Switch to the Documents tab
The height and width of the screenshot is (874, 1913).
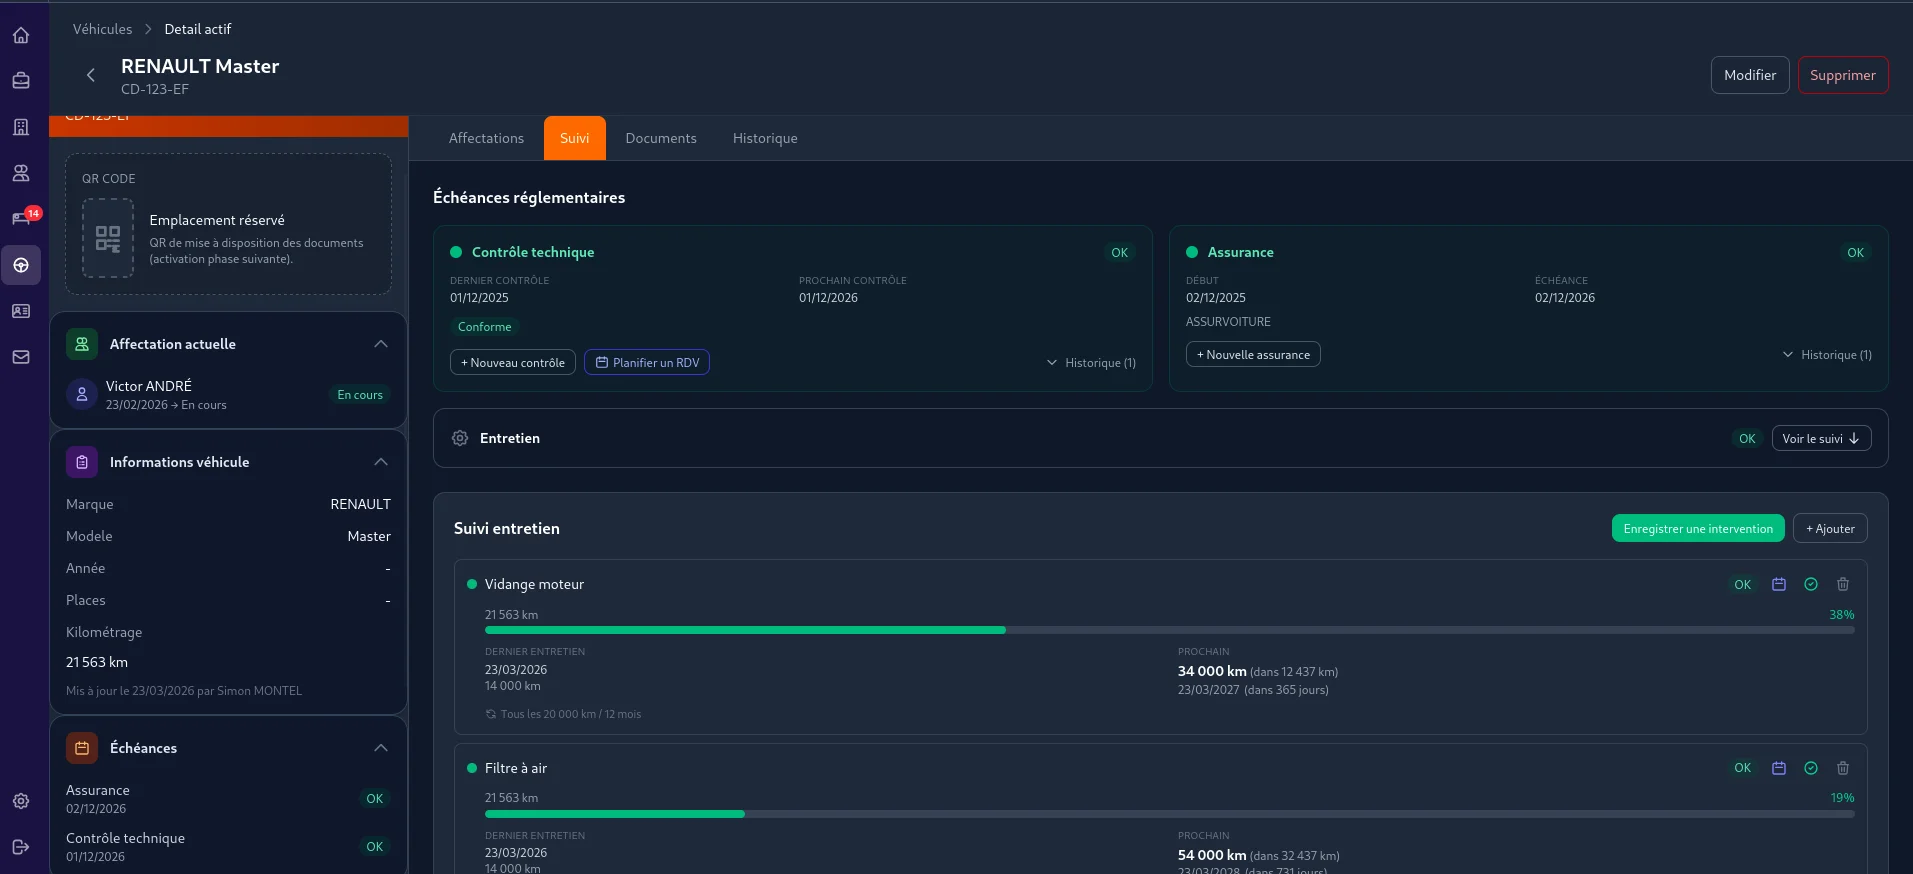click(x=660, y=138)
